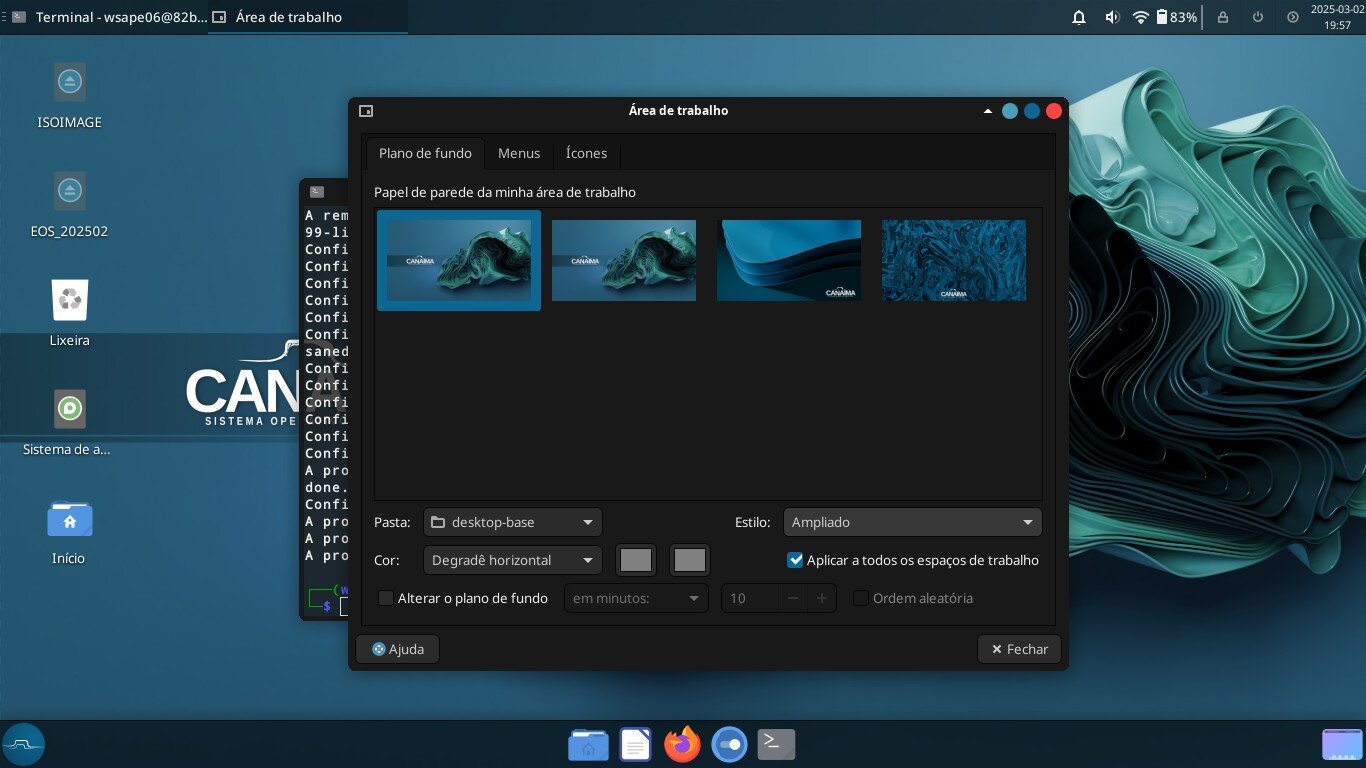Click the Fechar button

(x=1019, y=649)
